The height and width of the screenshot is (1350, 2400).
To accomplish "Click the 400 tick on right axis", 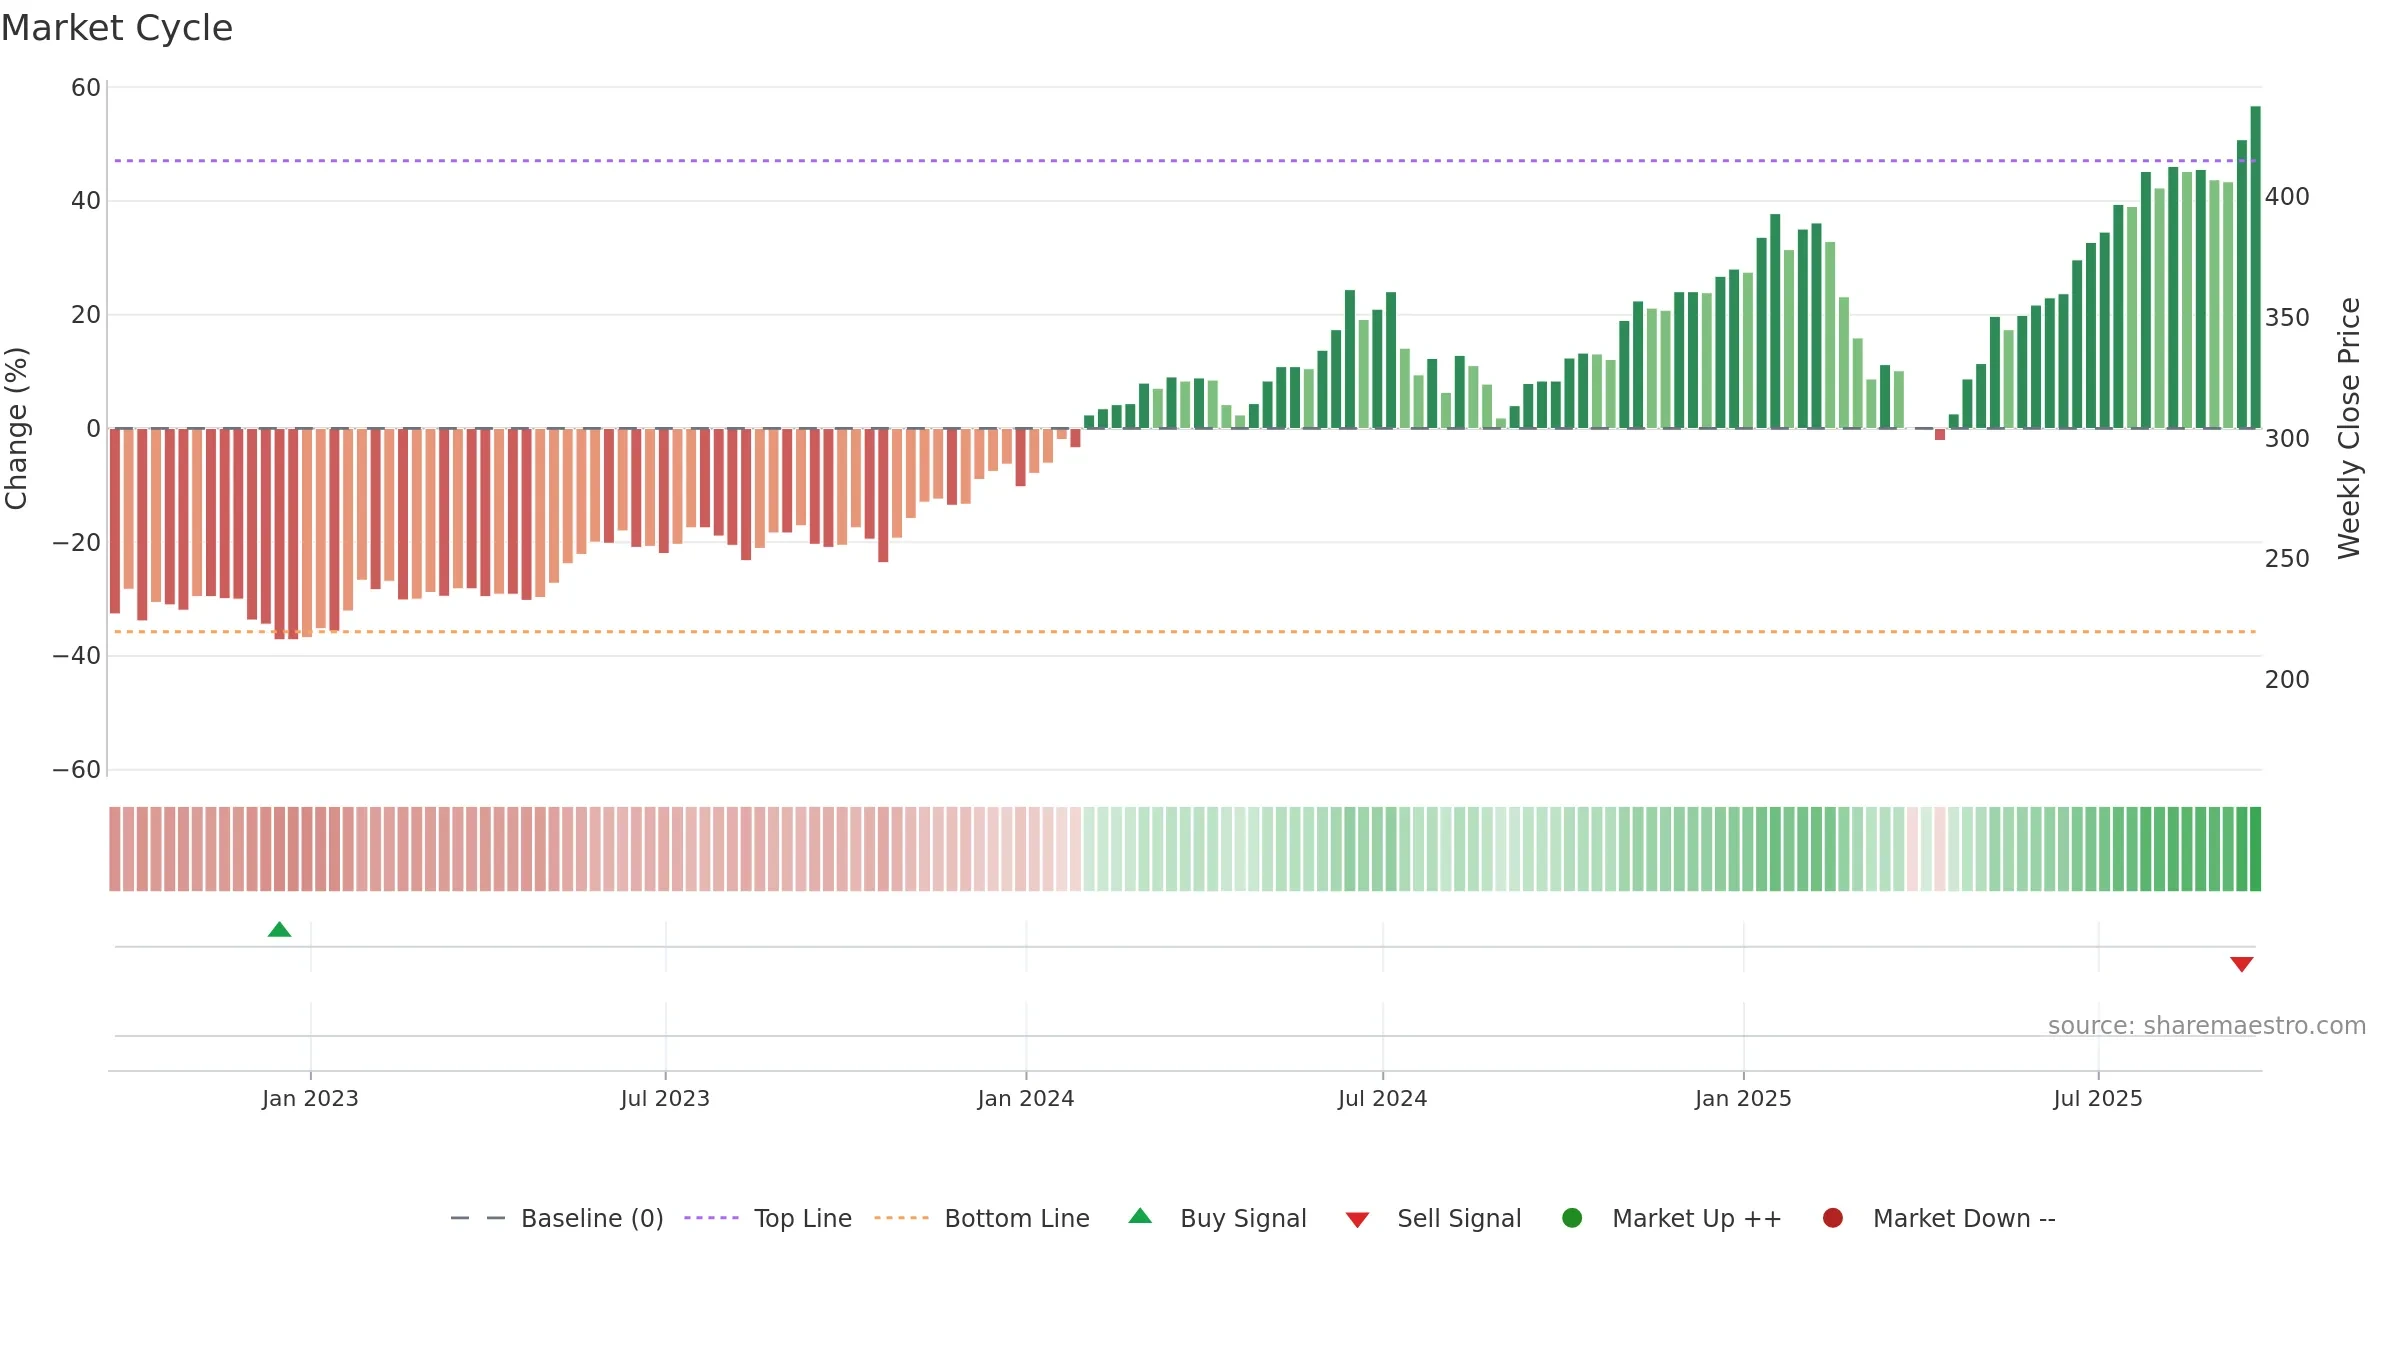I will [2287, 197].
